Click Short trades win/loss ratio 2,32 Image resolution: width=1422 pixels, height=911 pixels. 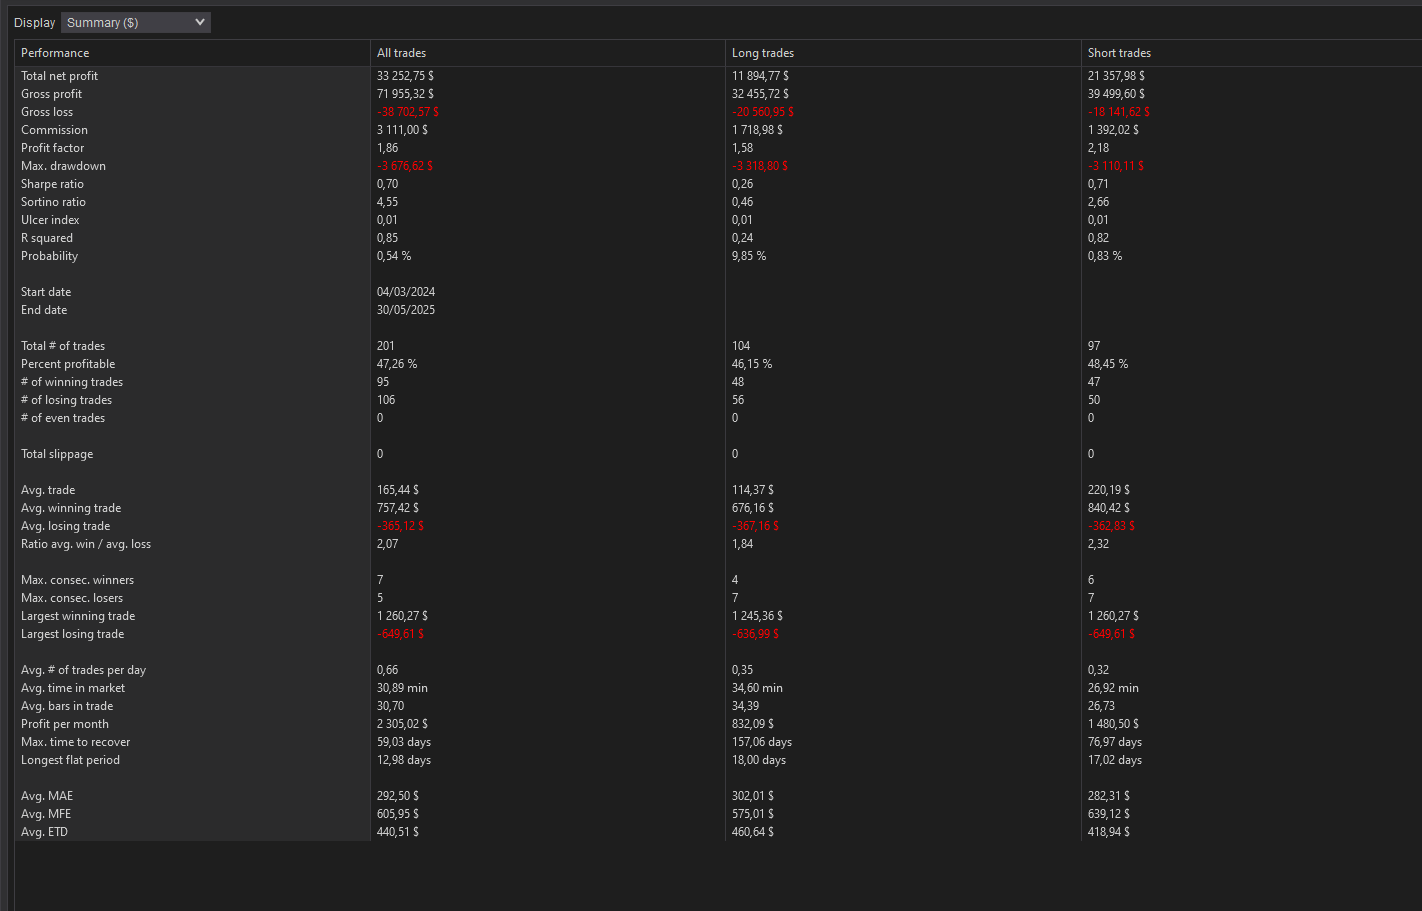(x=1098, y=544)
